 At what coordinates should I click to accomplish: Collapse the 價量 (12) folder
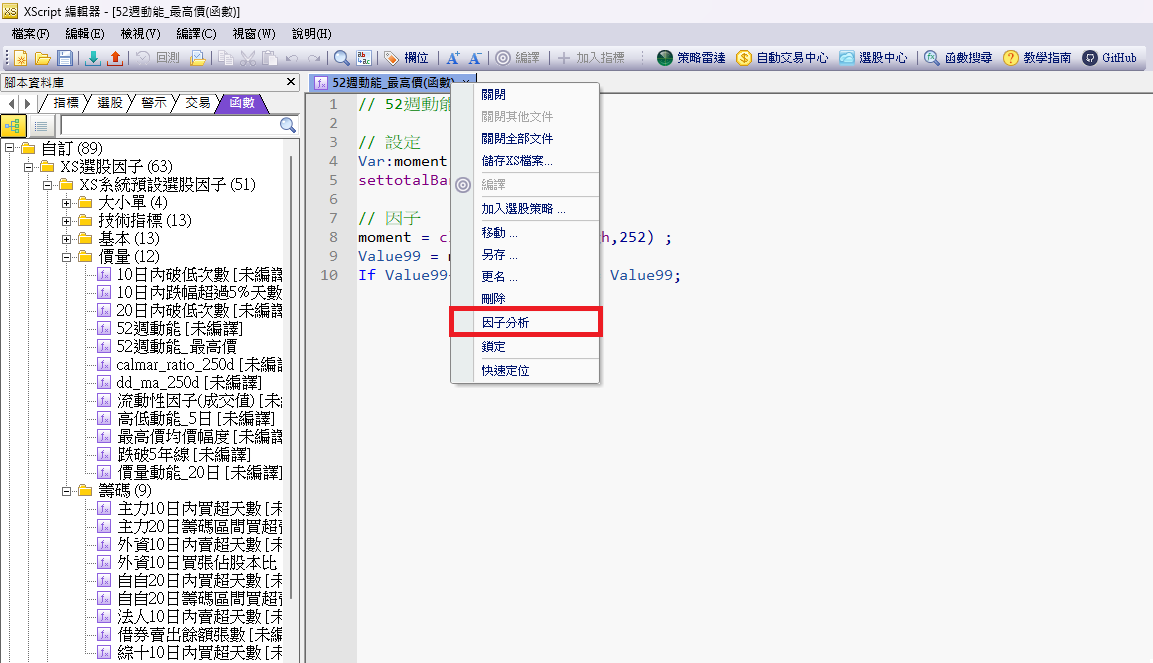point(67,257)
